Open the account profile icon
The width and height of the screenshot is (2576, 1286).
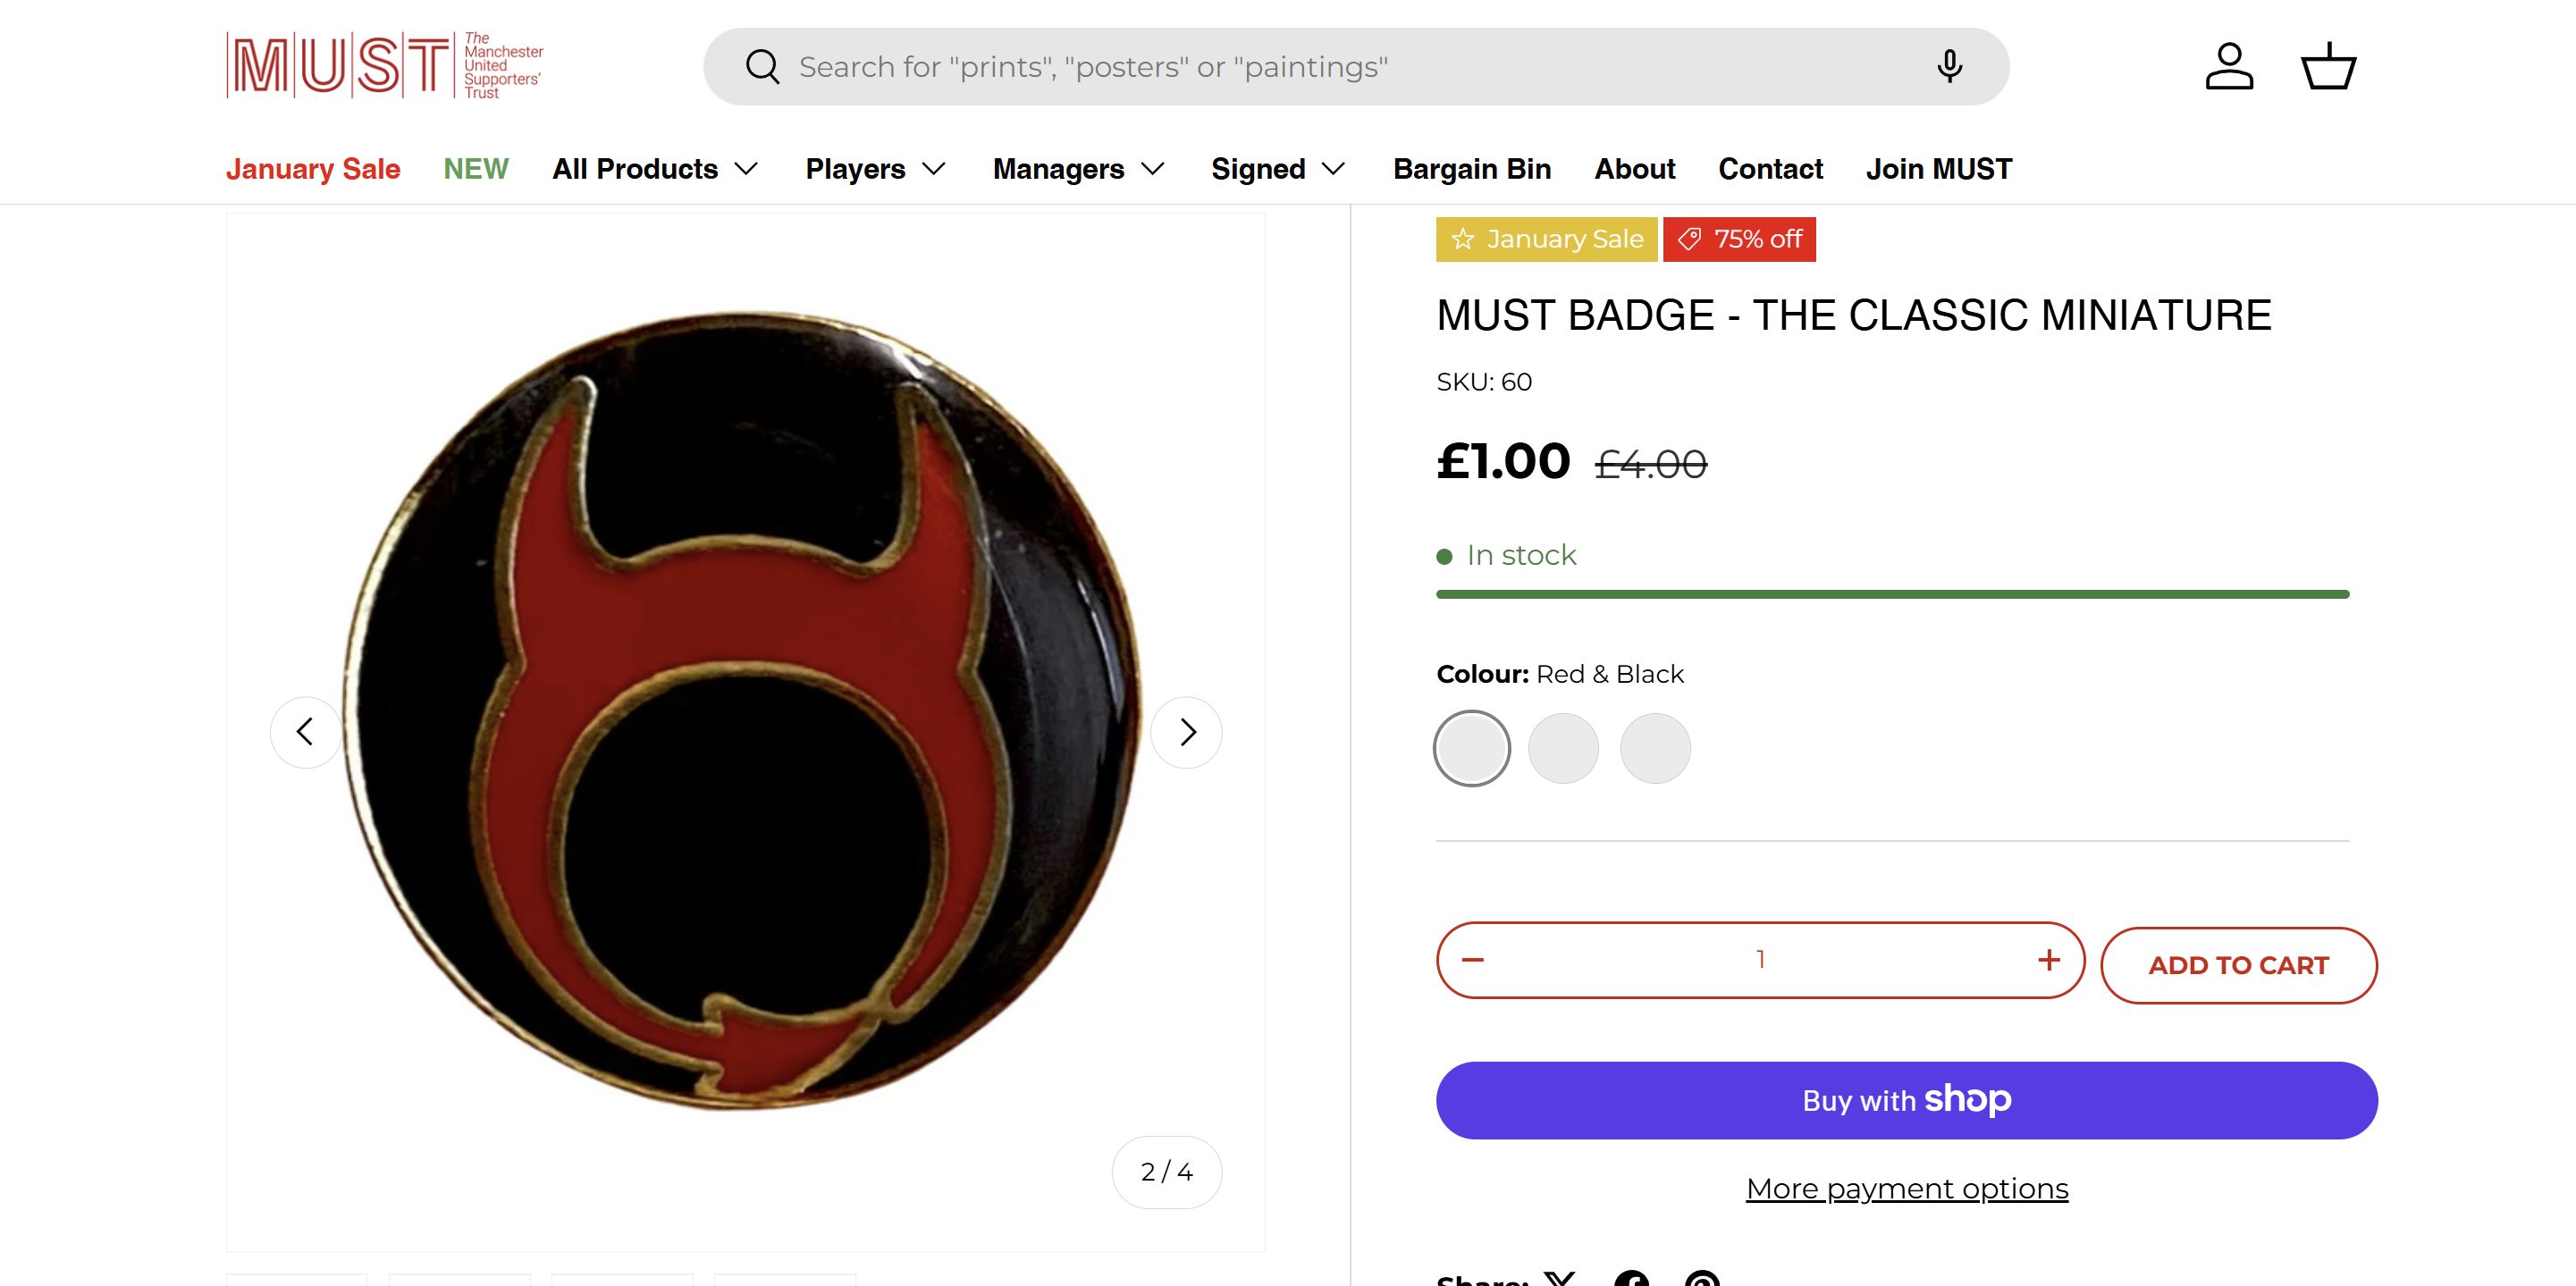click(x=2229, y=67)
